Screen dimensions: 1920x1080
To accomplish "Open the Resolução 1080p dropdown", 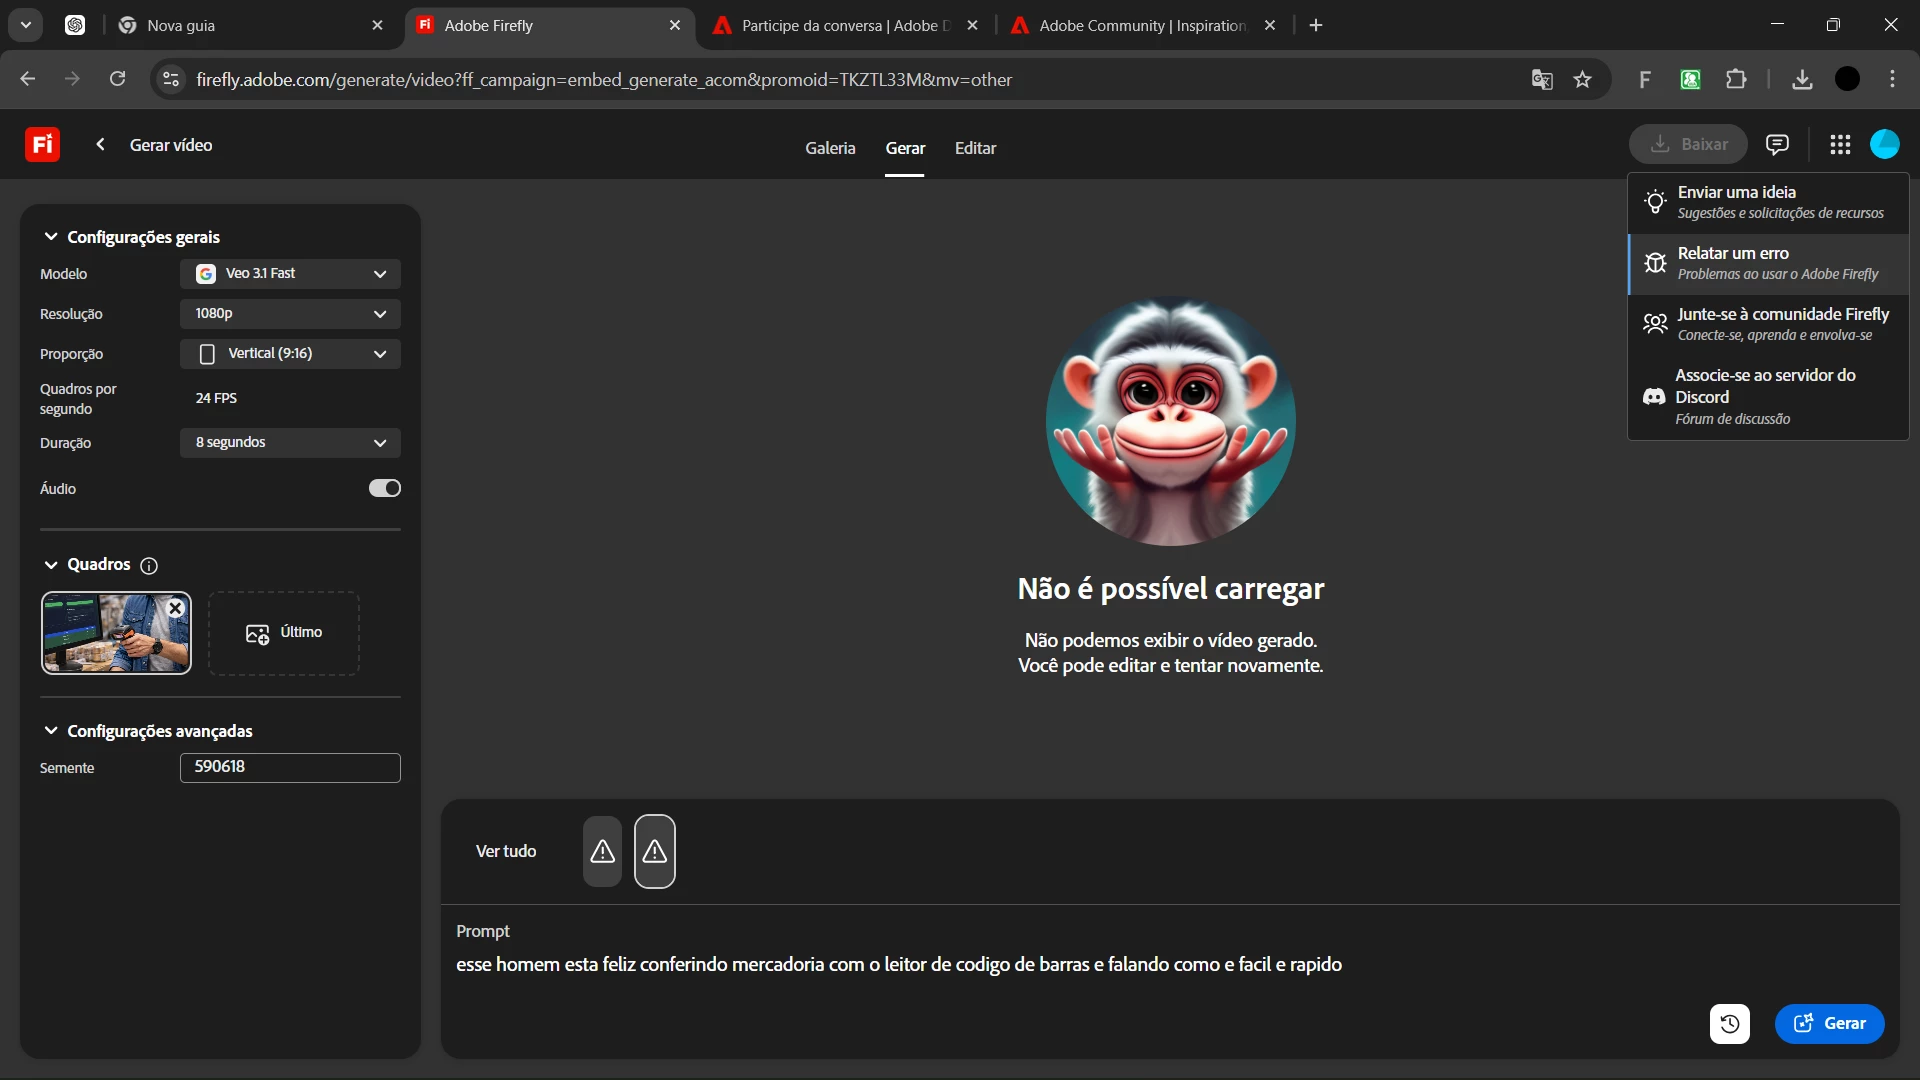I will click(x=290, y=313).
